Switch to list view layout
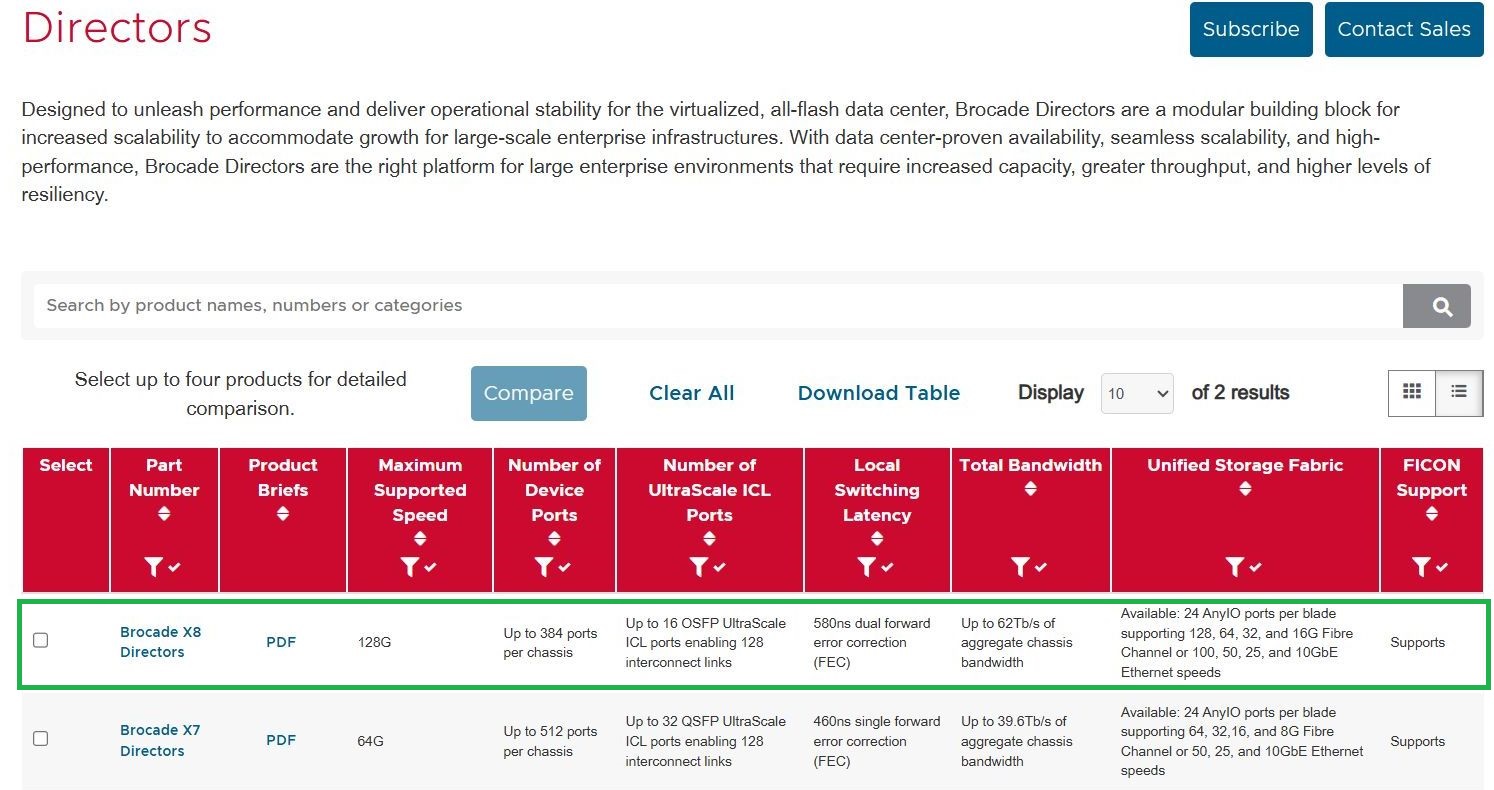This screenshot has height=790, width=1494. pos(1459,392)
